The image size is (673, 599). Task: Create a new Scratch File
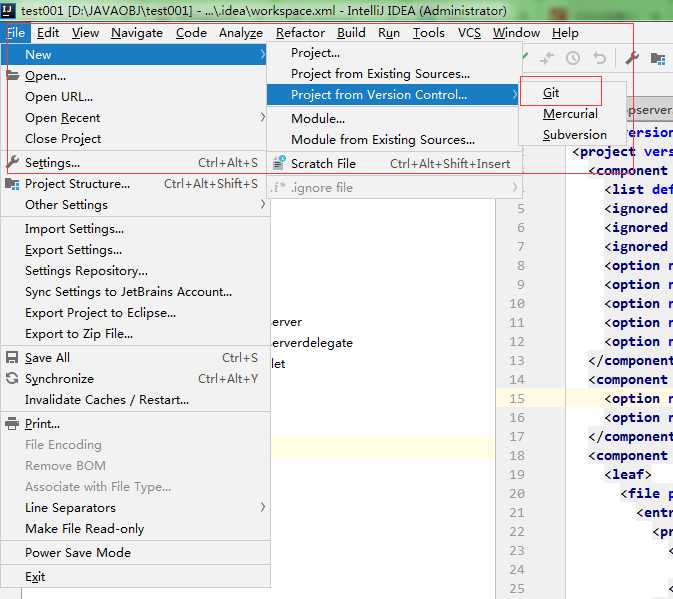393,163
